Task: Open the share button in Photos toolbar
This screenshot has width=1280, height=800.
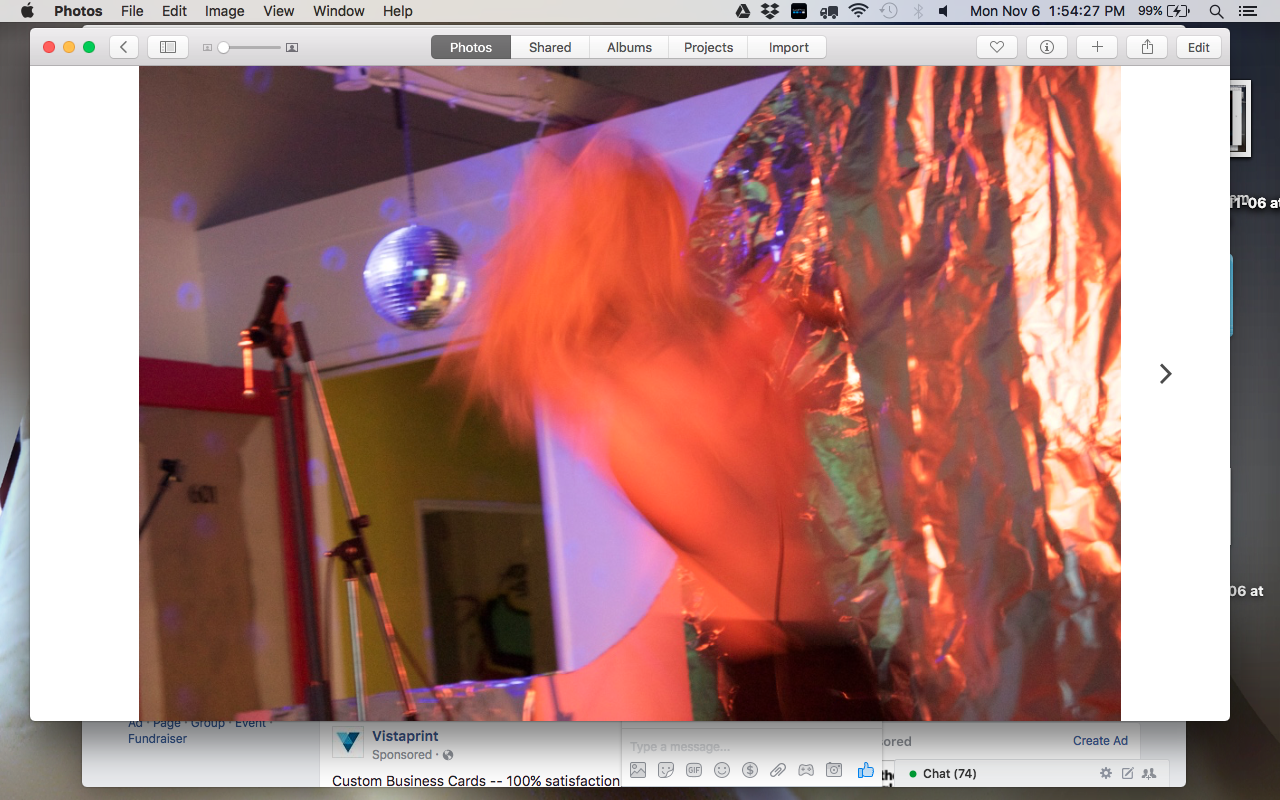Action: (1147, 47)
